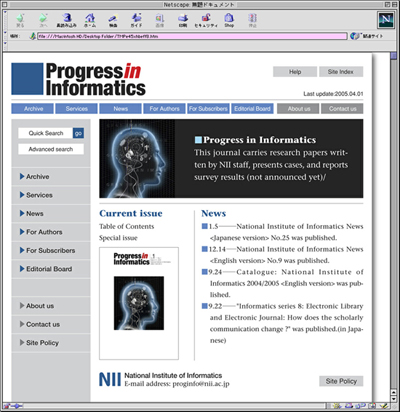
Task: Click the vertical scrollbar down arrow
Action: [x=394, y=399]
